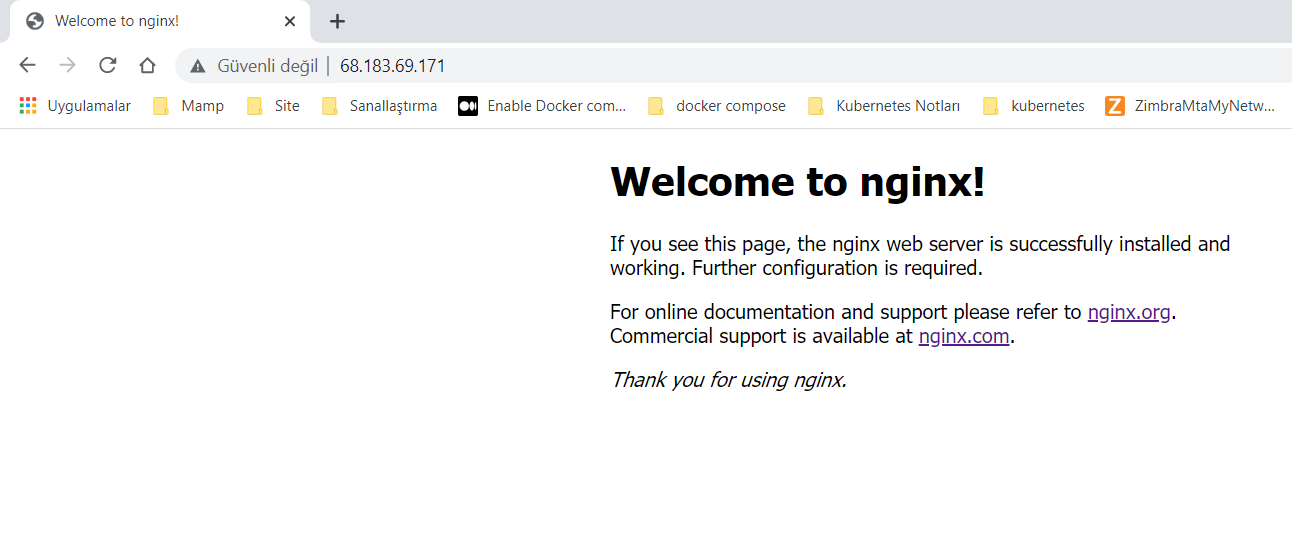Viewport: 1292px width, 547px height.
Task: Open the Site bookmark folder
Action: pos(273,106)
